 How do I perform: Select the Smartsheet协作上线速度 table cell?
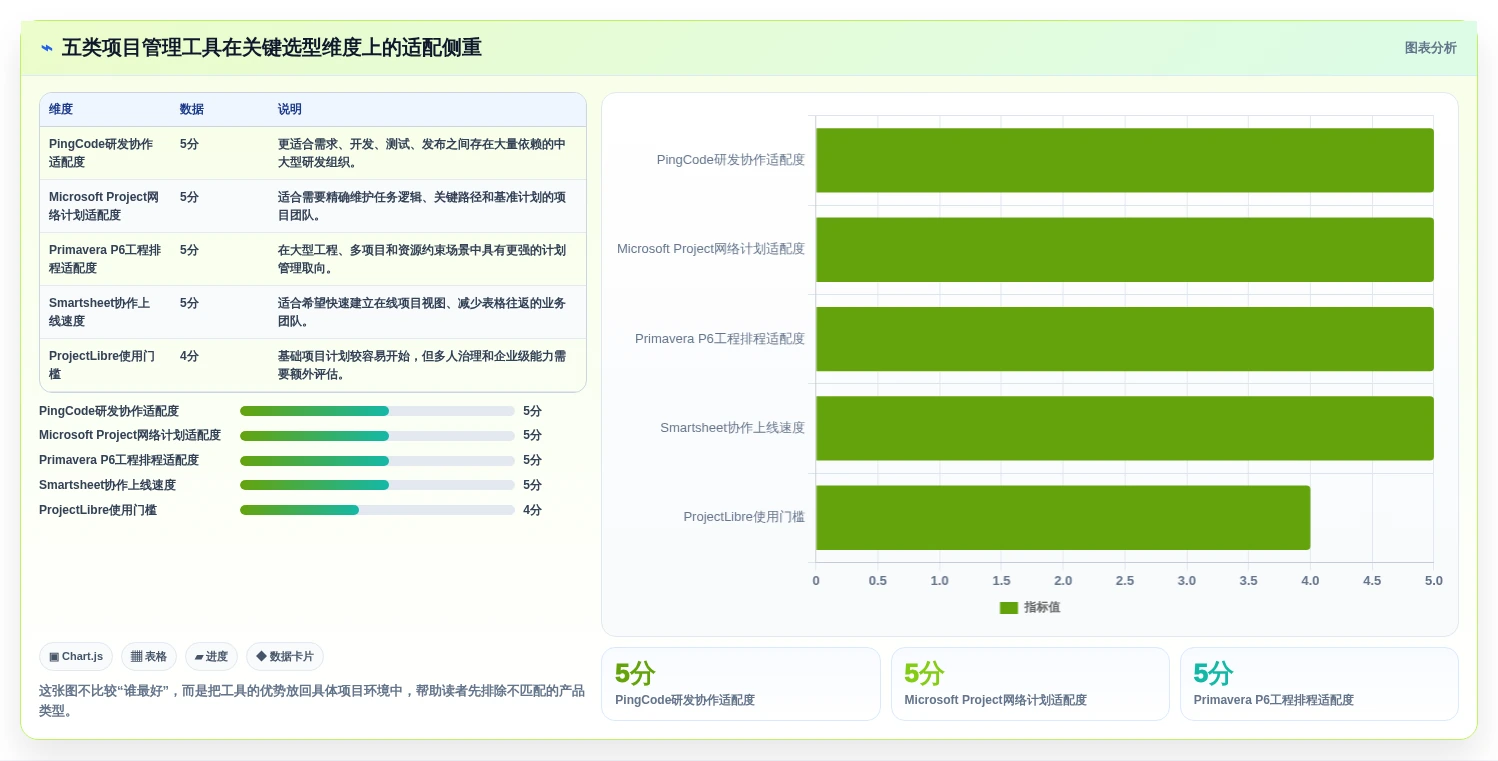point(104,312)
